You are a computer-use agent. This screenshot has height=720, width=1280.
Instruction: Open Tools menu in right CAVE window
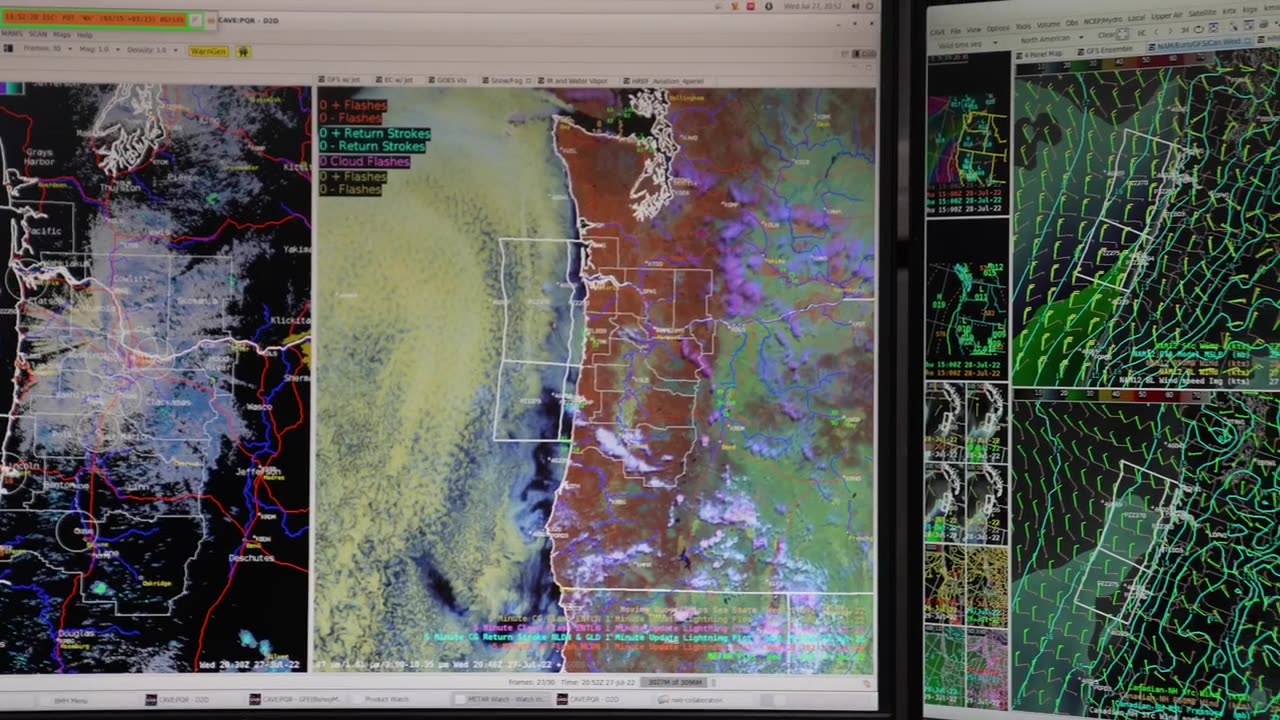(1023, 26)
